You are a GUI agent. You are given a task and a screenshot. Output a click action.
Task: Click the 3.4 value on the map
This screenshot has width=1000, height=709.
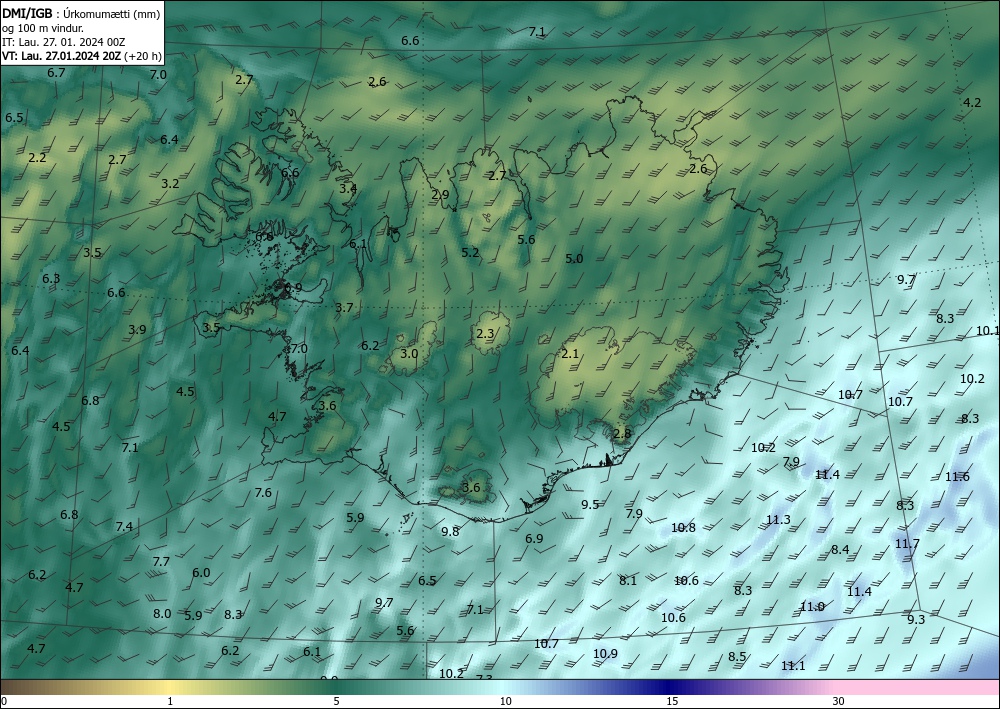pos(348,188)
